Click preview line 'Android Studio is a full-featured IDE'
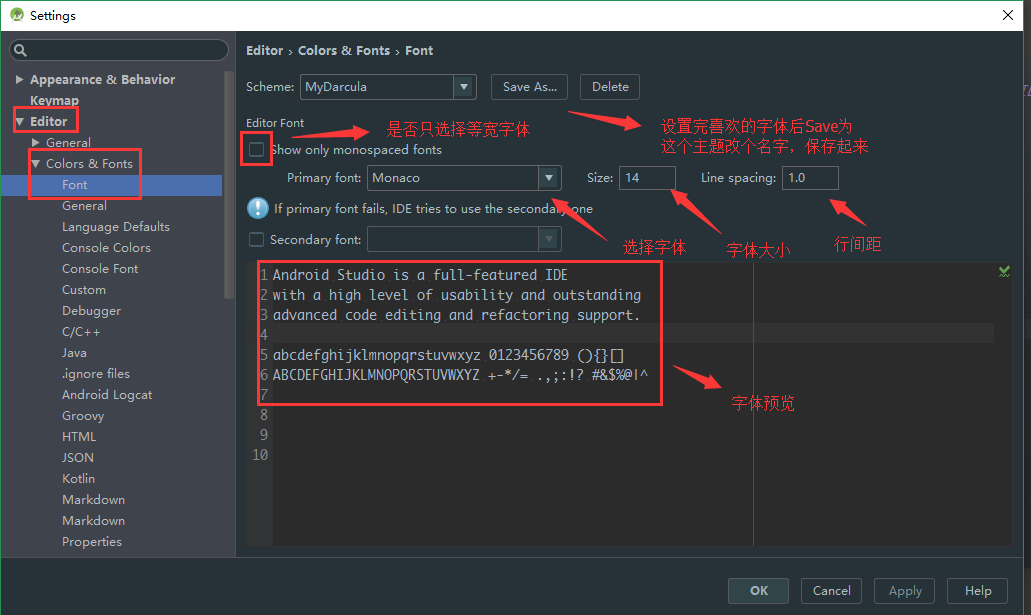Screen dimensions: 1031x615 pos(420,275)
